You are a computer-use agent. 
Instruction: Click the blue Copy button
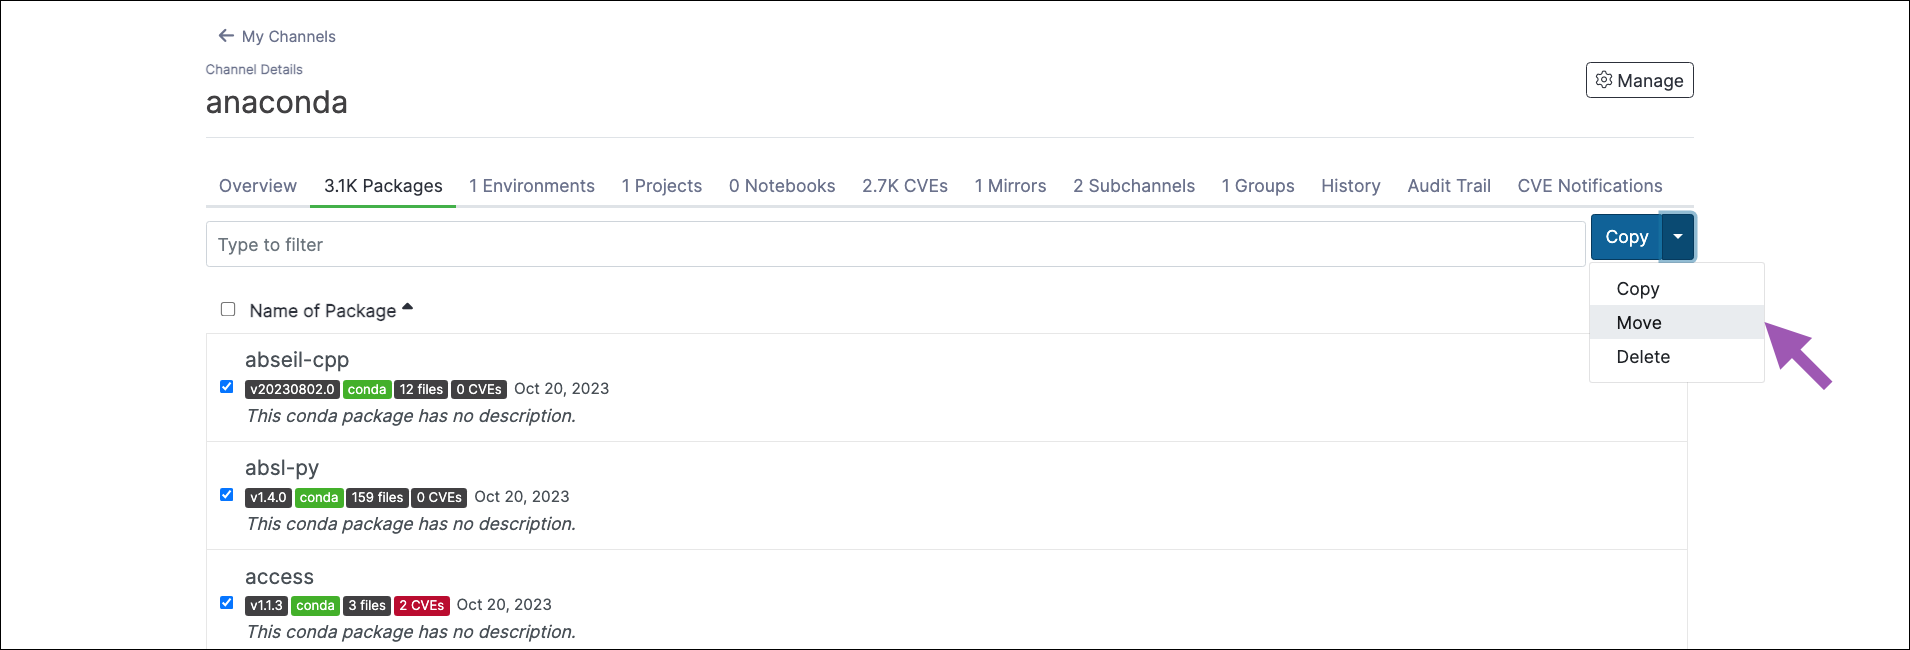pos(1627,237)
